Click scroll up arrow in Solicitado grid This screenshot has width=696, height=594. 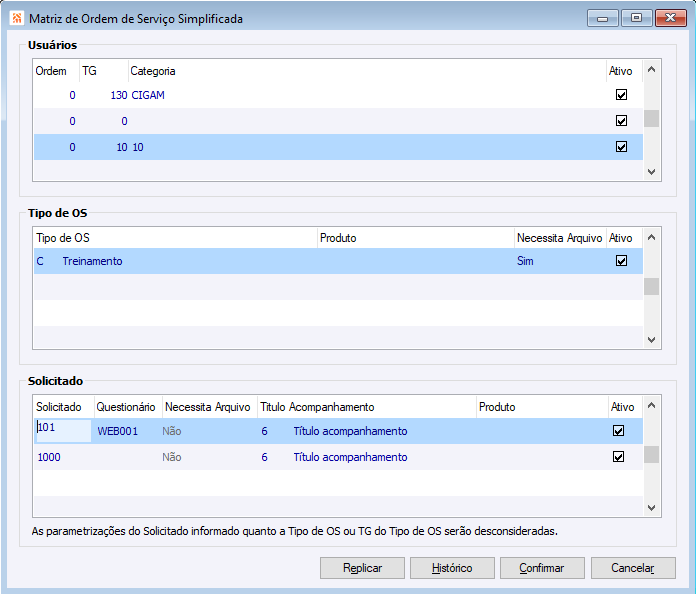click(651, 407)
